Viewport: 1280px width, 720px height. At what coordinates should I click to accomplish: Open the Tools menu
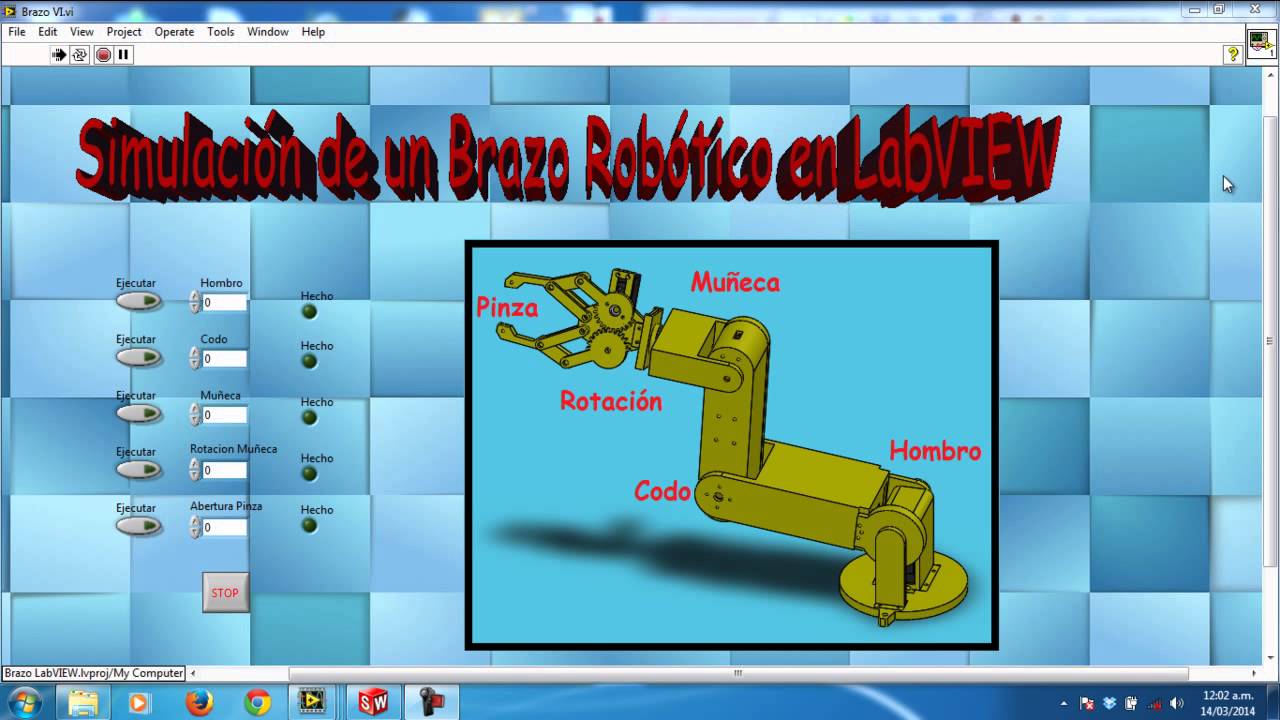click(221, 32)
